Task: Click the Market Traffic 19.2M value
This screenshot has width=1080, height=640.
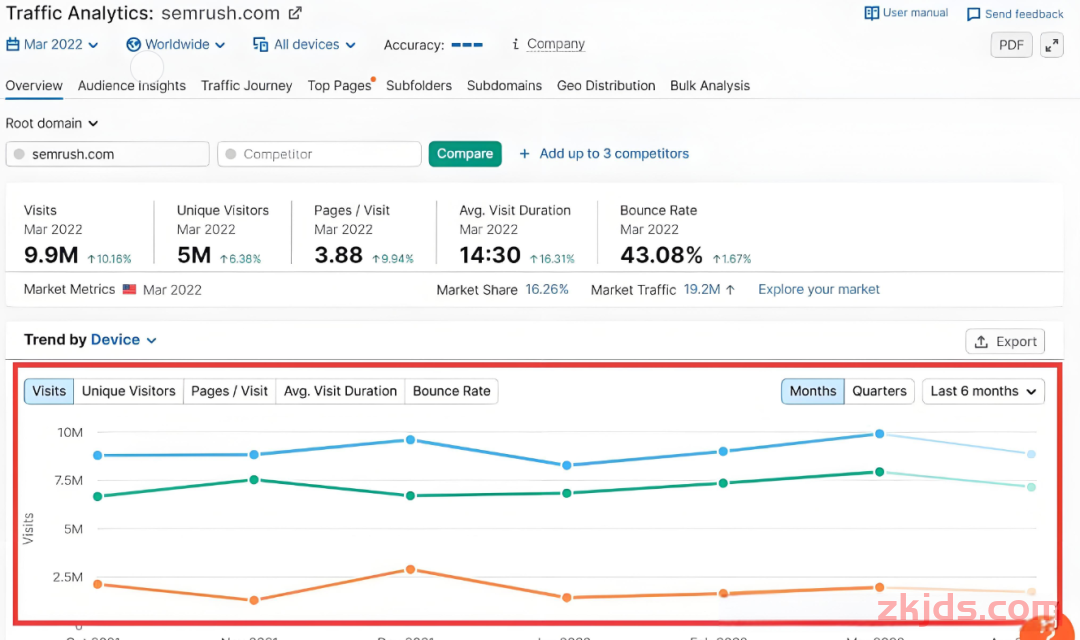Action: [x=702, y=289]
